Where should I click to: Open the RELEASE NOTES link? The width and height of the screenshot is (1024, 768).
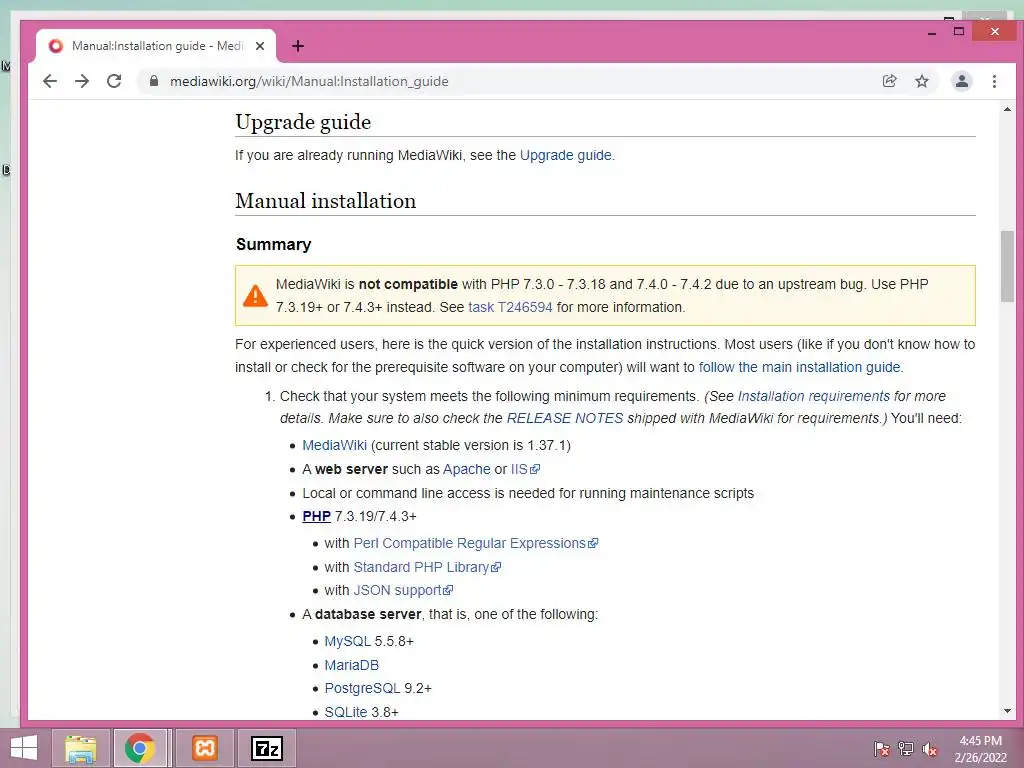[x=565, y=418]
